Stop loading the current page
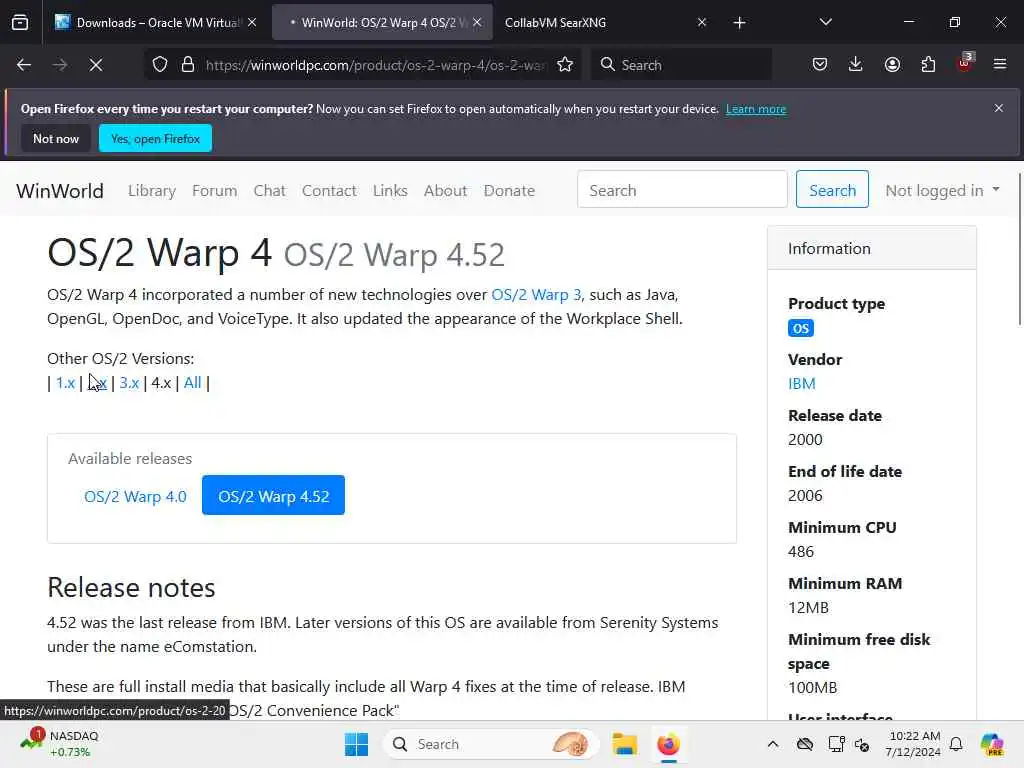The height and width of the screenshot is (768, 1024). (x=96, y=65)
